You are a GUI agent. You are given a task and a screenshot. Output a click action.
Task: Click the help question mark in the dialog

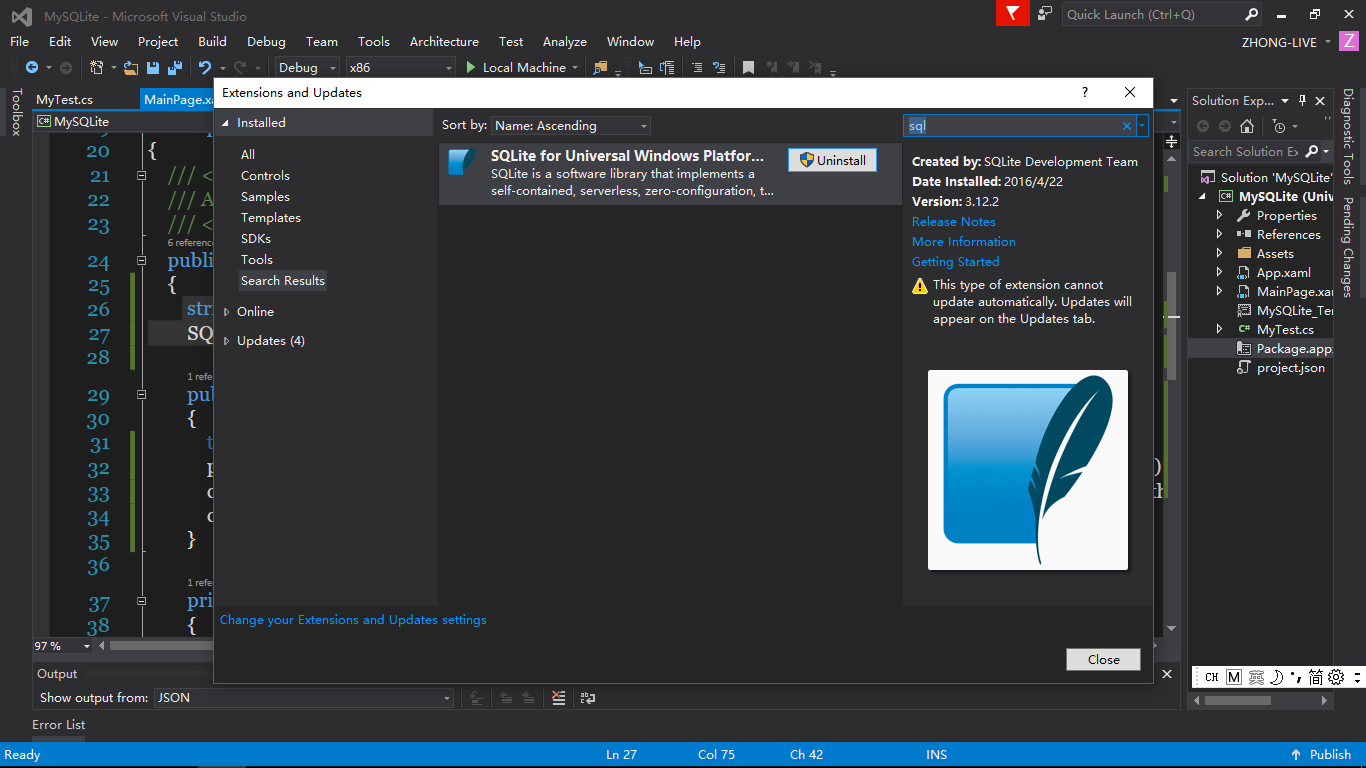coord(1085,92)
